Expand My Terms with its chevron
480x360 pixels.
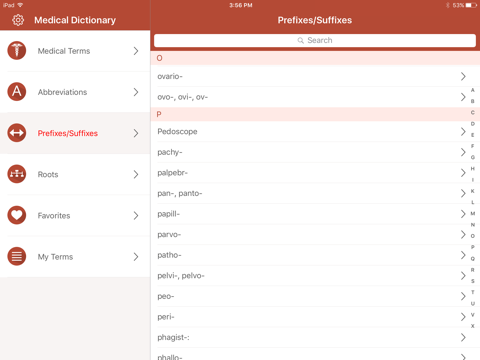point(136,257)
